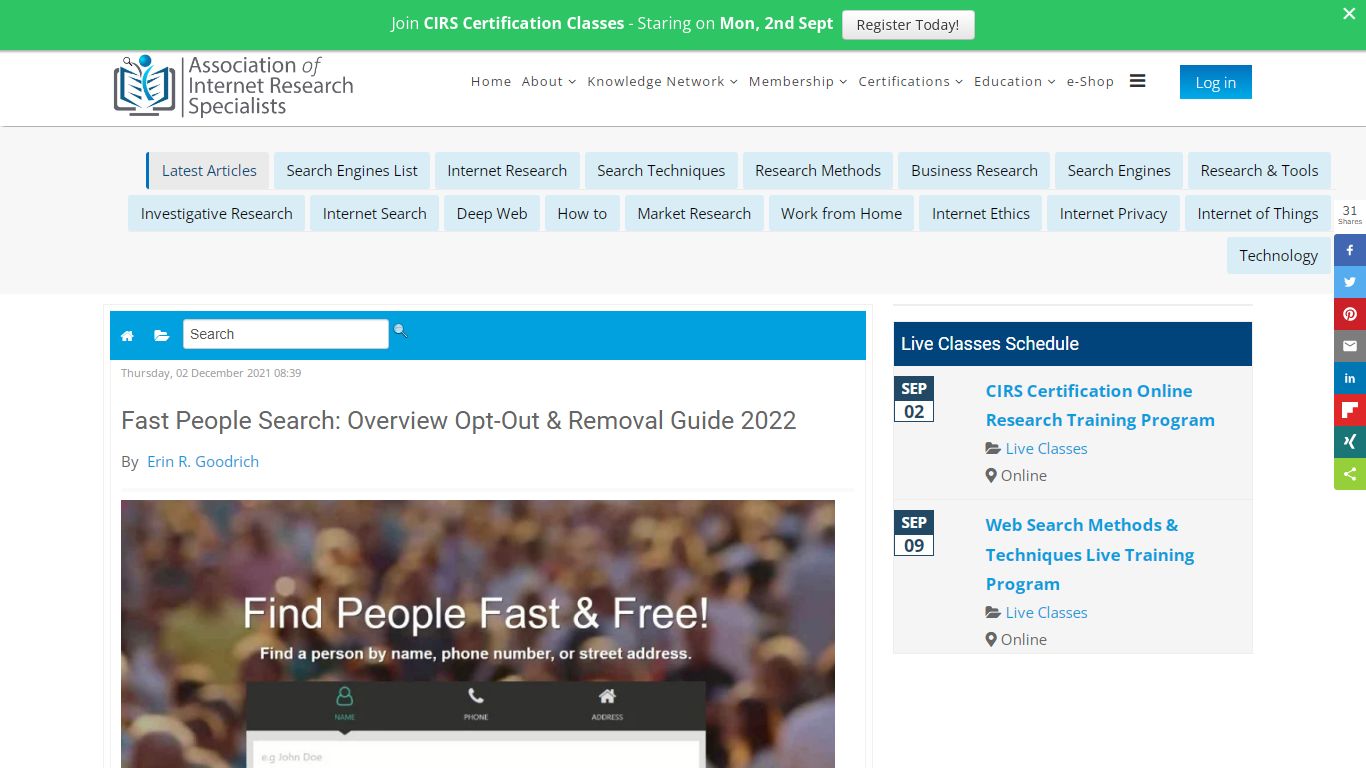
Task: Click the SEP 09 date badge
Action: click(x=914, y=534)
